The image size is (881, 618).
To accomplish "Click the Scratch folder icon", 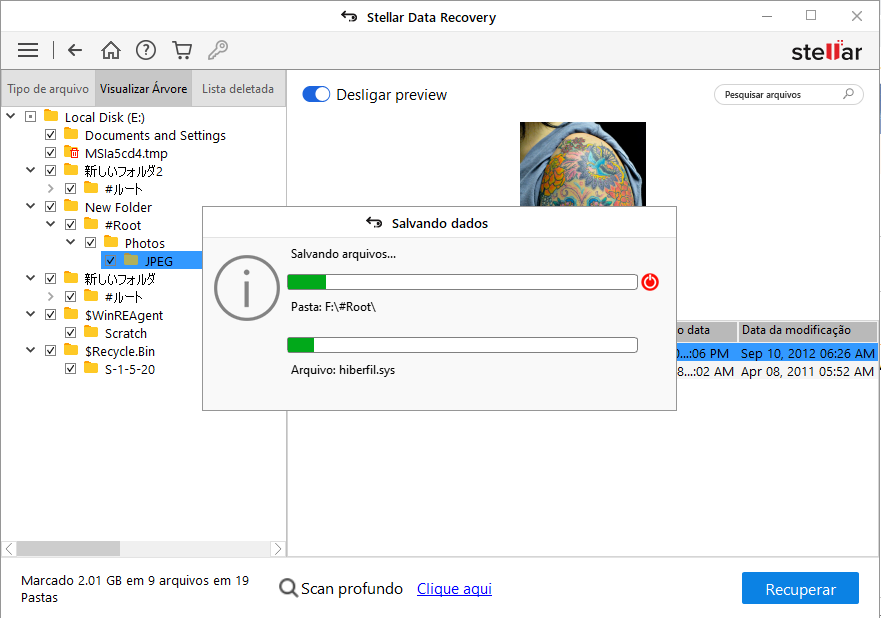I will 91,332.
